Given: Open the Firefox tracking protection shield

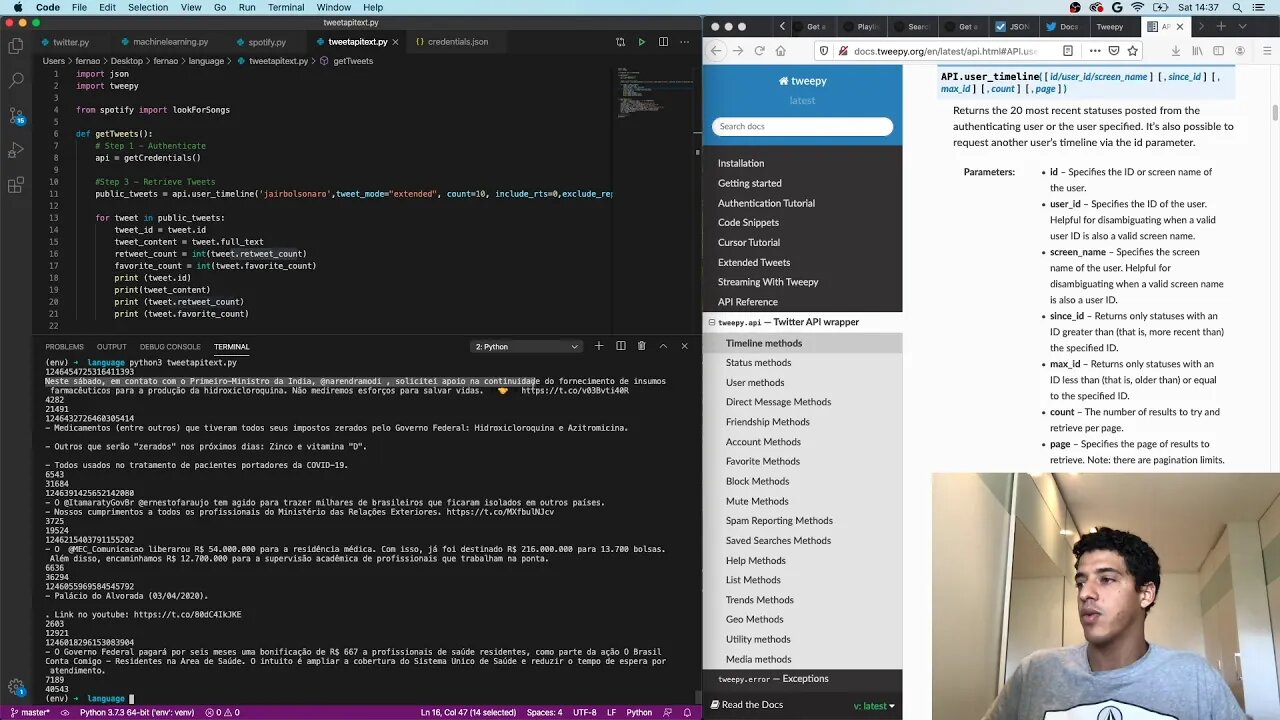Looking at the screenshot, I should (823, 51).
